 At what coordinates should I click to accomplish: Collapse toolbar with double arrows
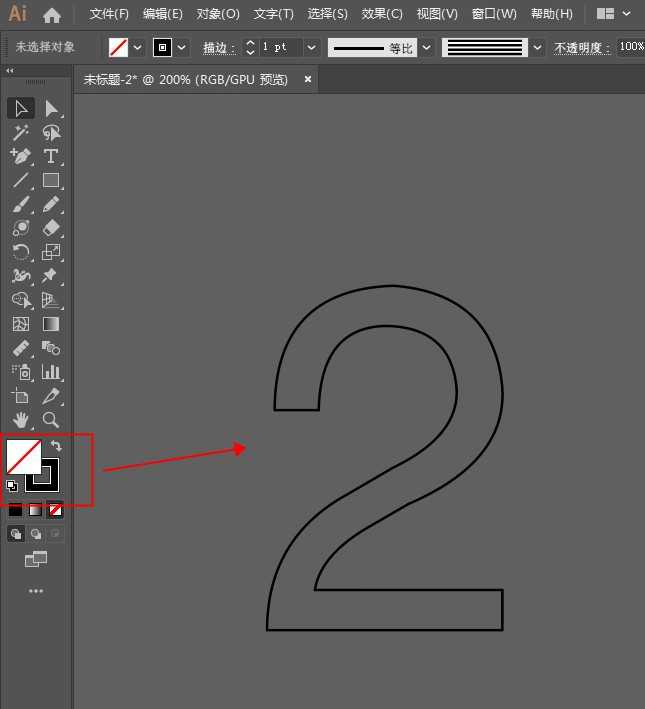point(9,71)
